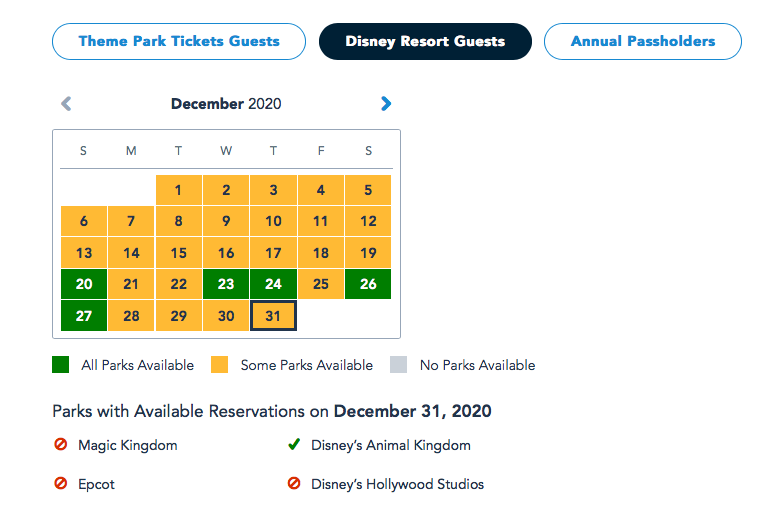765x513 pixels.
Task: Click the unavailable icon beside Hollywood Studios
Action: click(x=294, y=484)
